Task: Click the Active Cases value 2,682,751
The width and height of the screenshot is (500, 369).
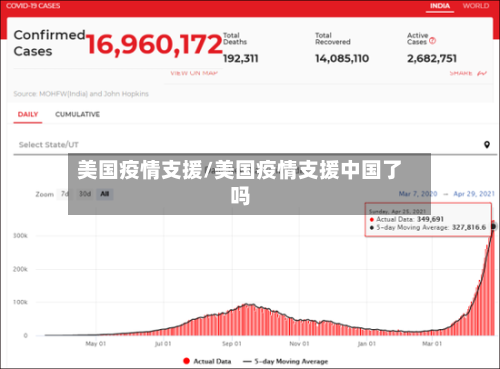Action: tap(432, 59)
